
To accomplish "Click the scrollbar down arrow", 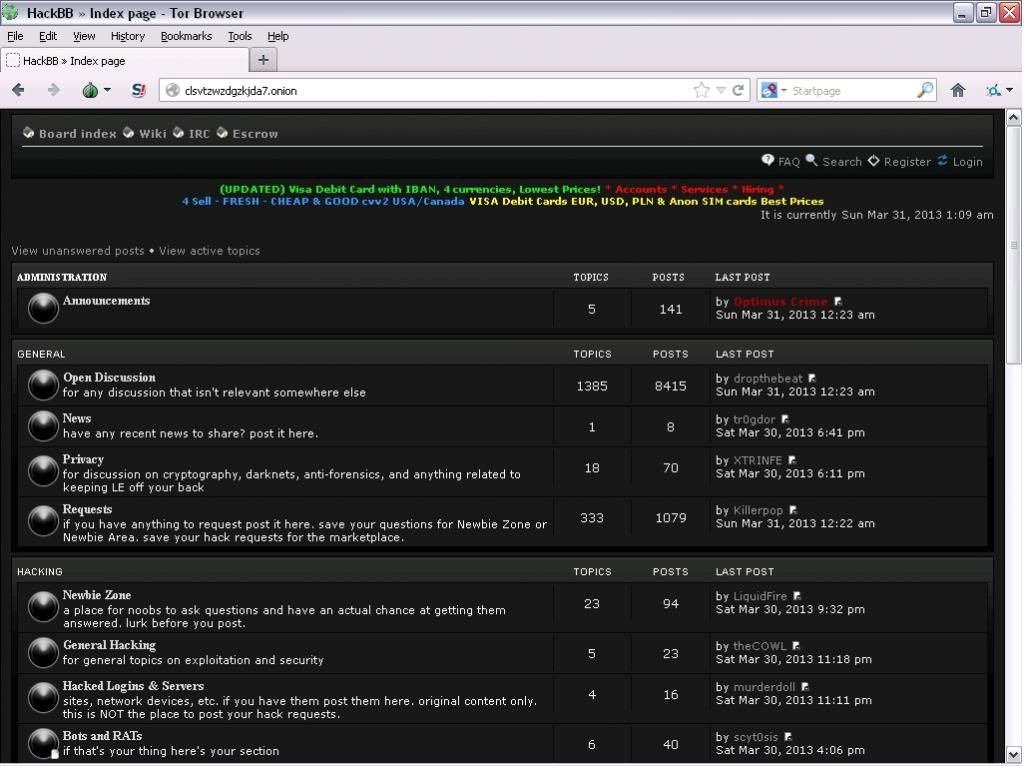I will (x=1014, y=754).
